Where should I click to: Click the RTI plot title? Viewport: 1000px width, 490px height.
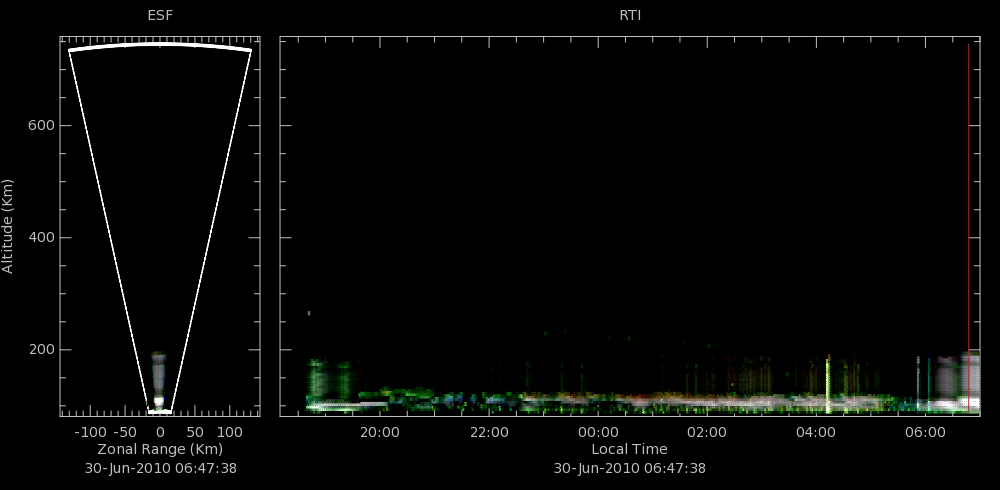630,16
